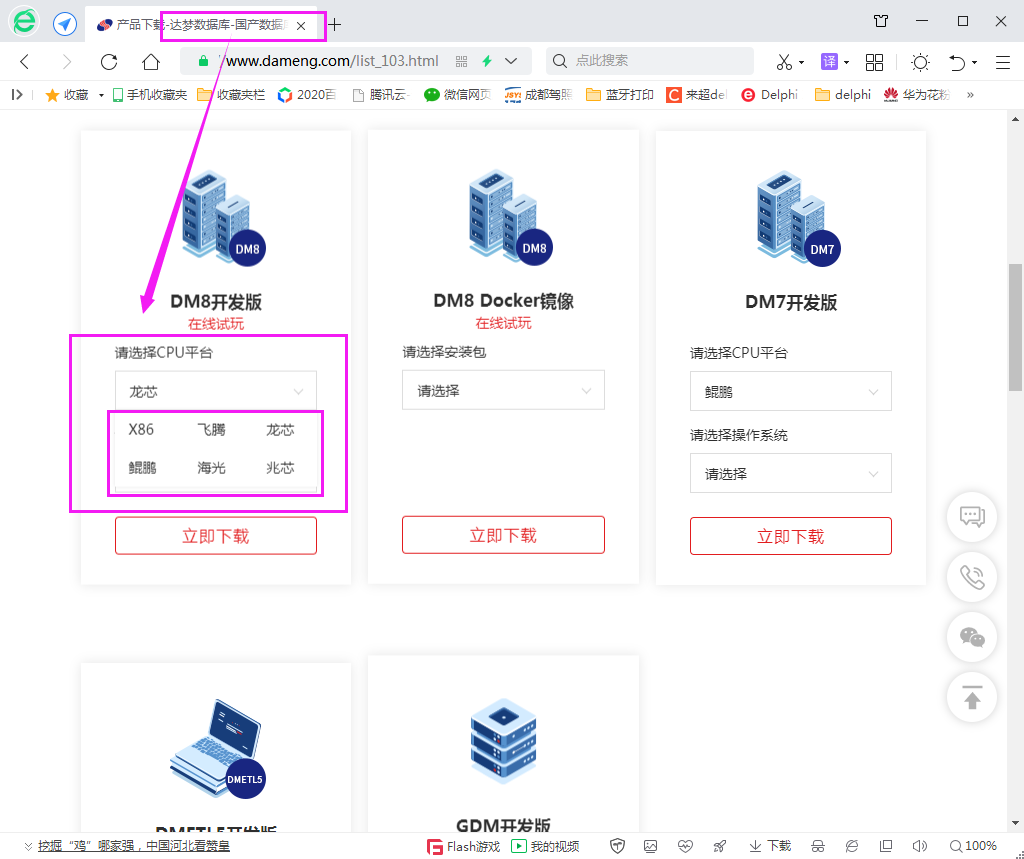Click the WeChat floating button
The height and width of the screenshot is (859, 1024).
coord(972,637)
